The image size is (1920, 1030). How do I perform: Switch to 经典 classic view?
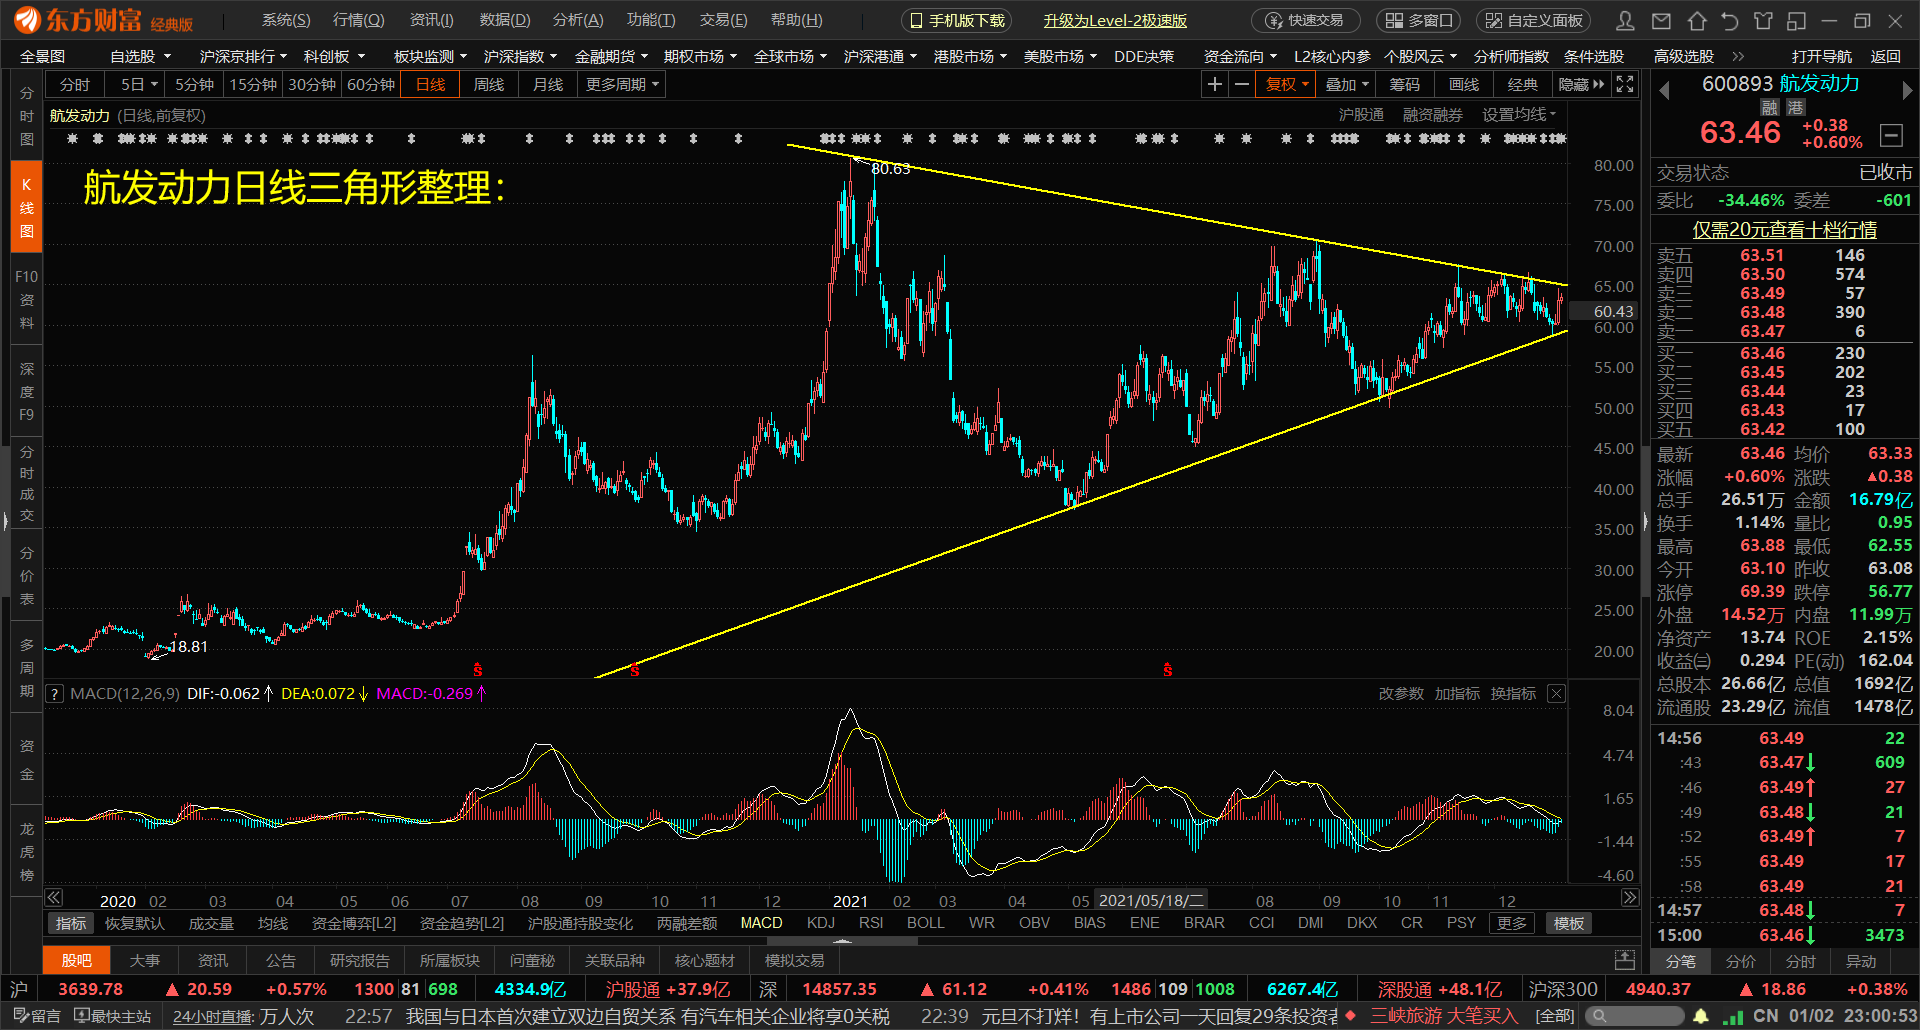1523,85
